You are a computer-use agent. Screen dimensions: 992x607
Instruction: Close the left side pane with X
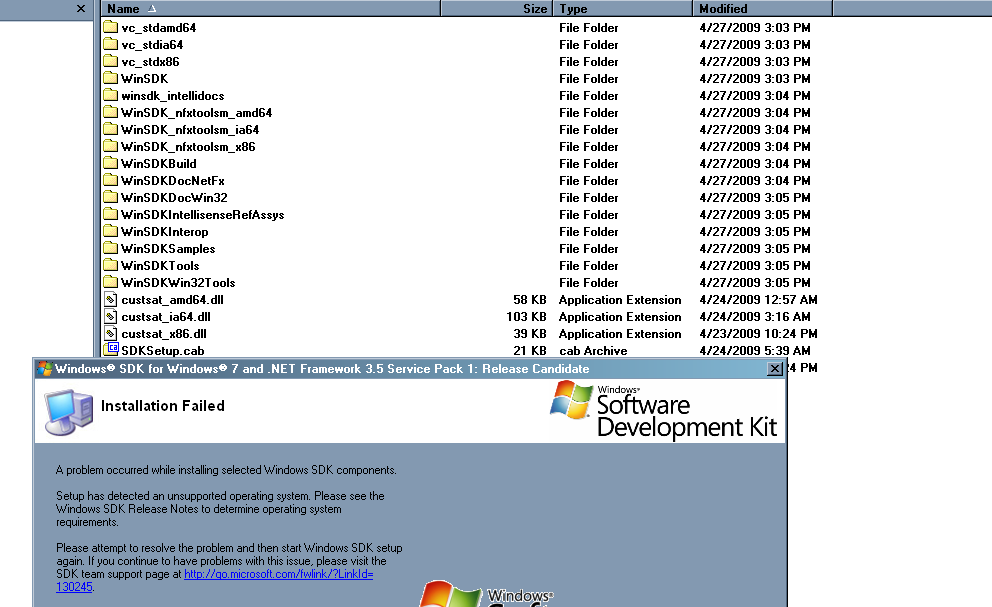coord(80,9)
